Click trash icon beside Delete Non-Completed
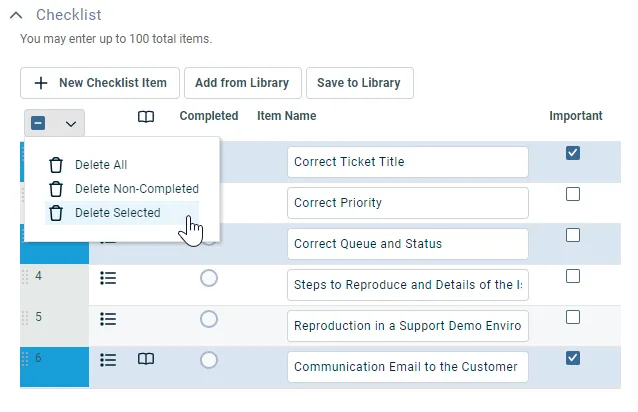 point(56,189)
